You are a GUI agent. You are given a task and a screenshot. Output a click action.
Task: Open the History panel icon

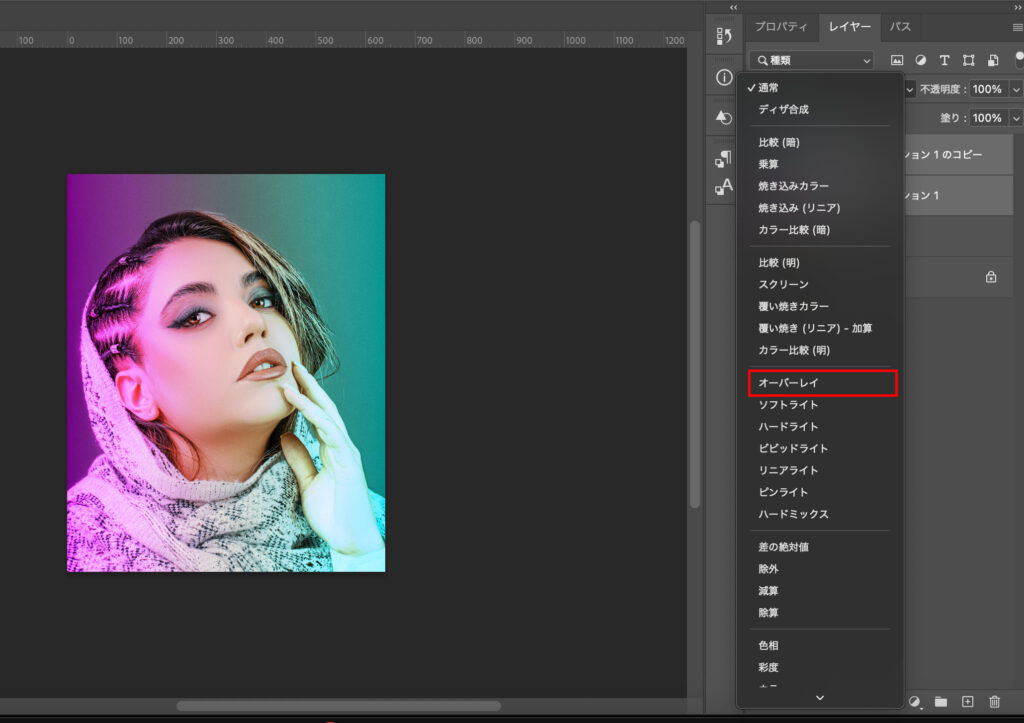coord(723,37)
